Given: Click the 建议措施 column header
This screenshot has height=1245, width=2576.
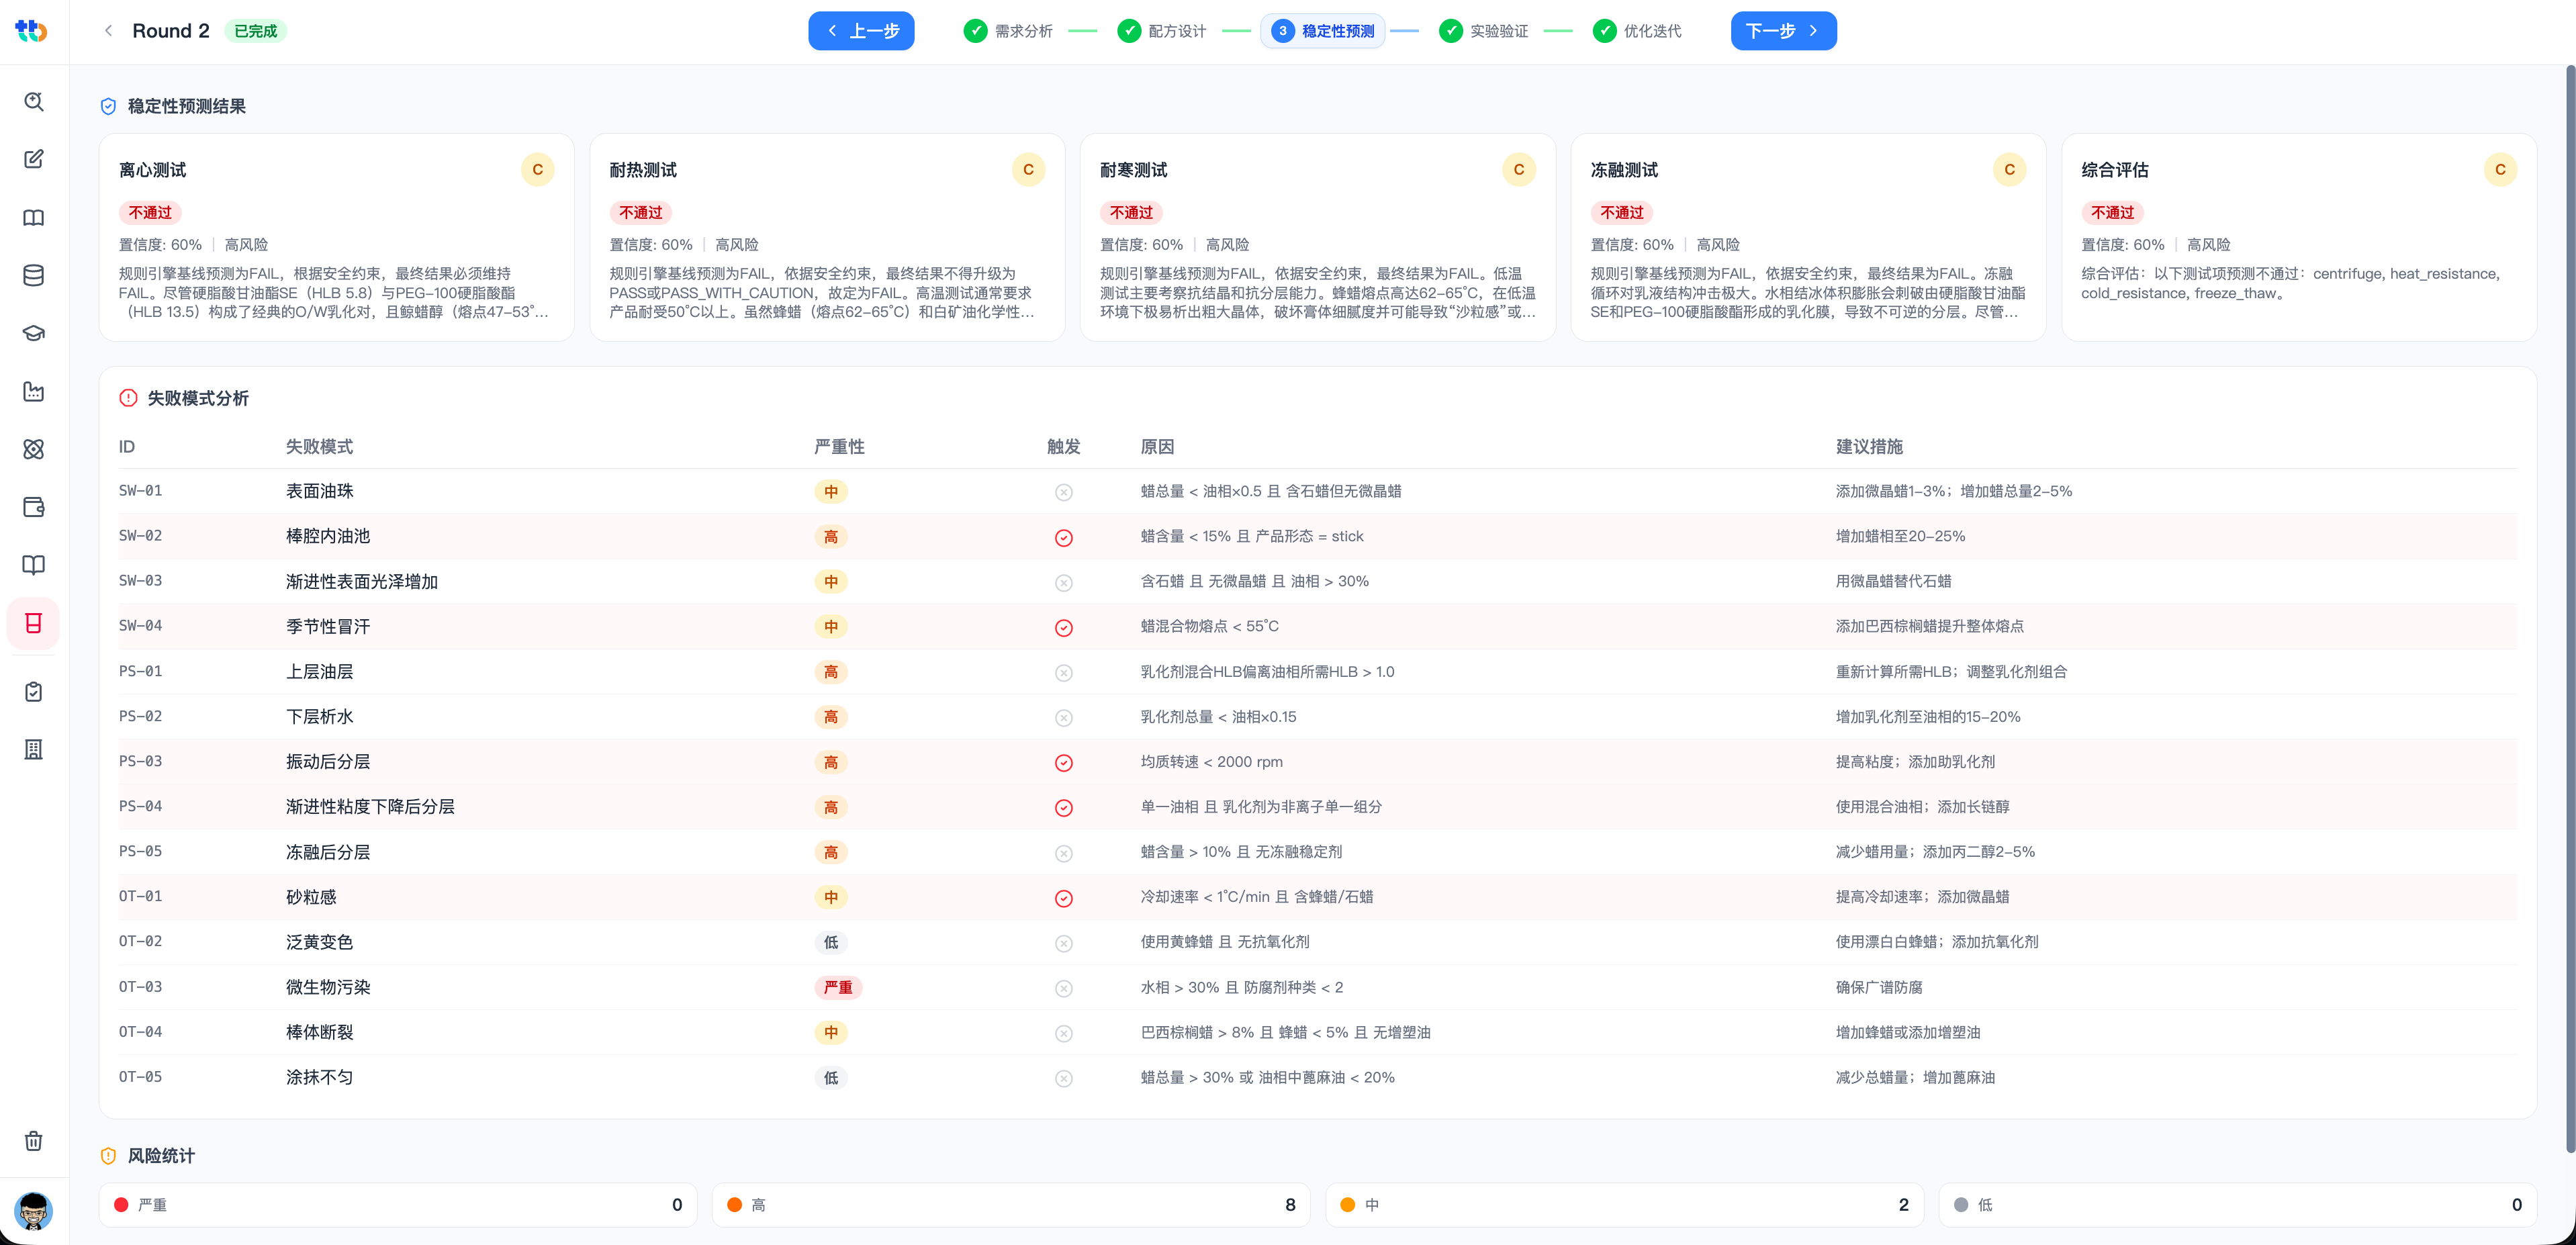Looking at the screenshot, I should pyautogui.click(x=1869, y=446).
